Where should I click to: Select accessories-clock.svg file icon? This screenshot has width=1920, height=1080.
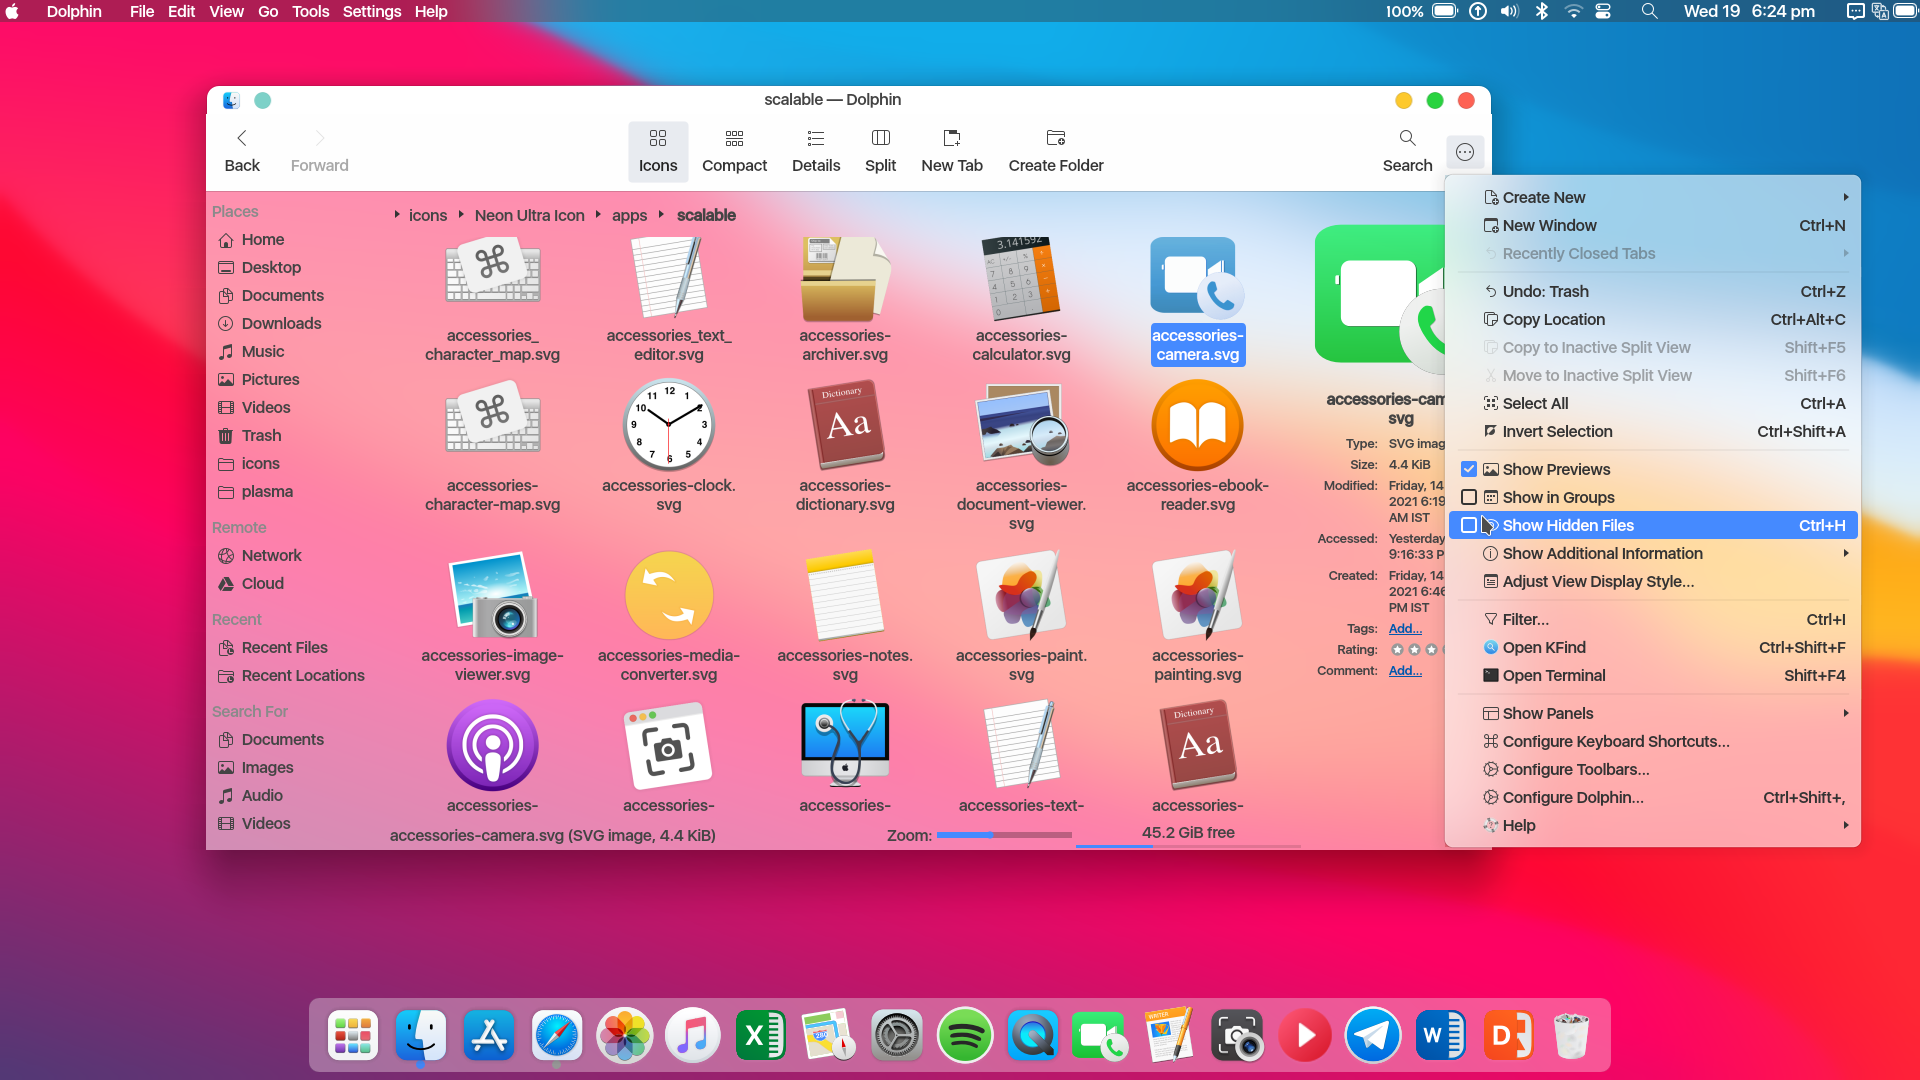point(669,425)
